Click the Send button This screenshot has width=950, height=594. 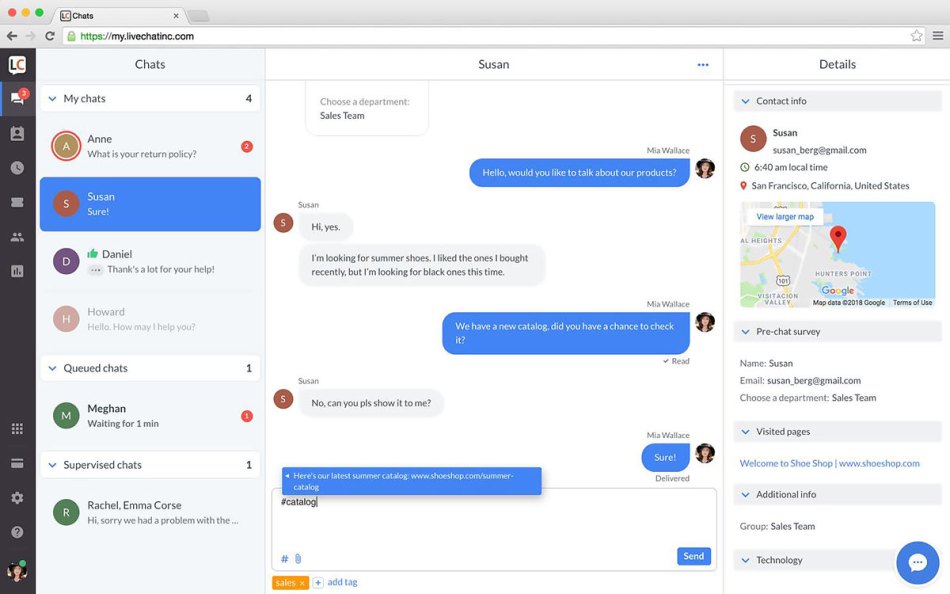pyautogui.click(x=693, y=556)
